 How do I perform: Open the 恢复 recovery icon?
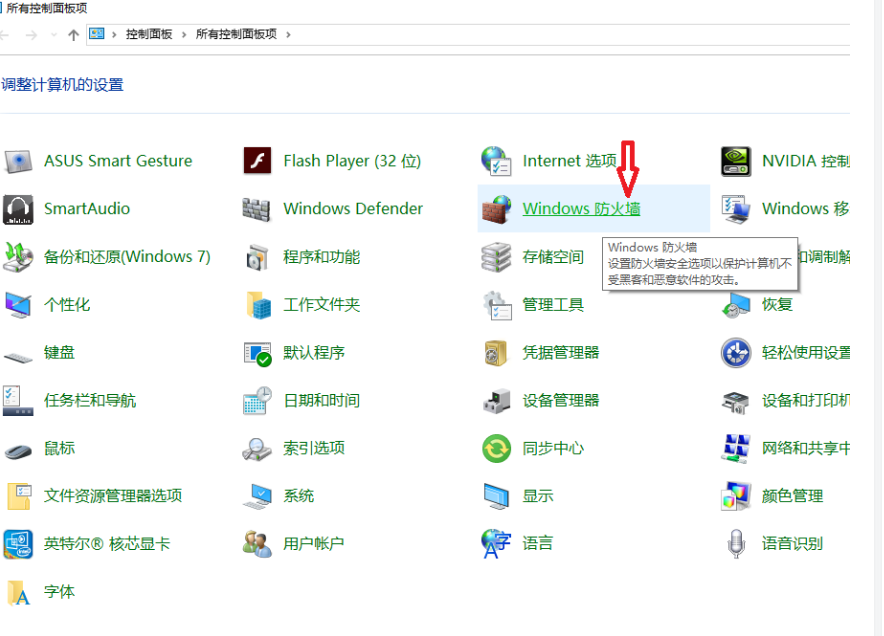pos(736,306)
